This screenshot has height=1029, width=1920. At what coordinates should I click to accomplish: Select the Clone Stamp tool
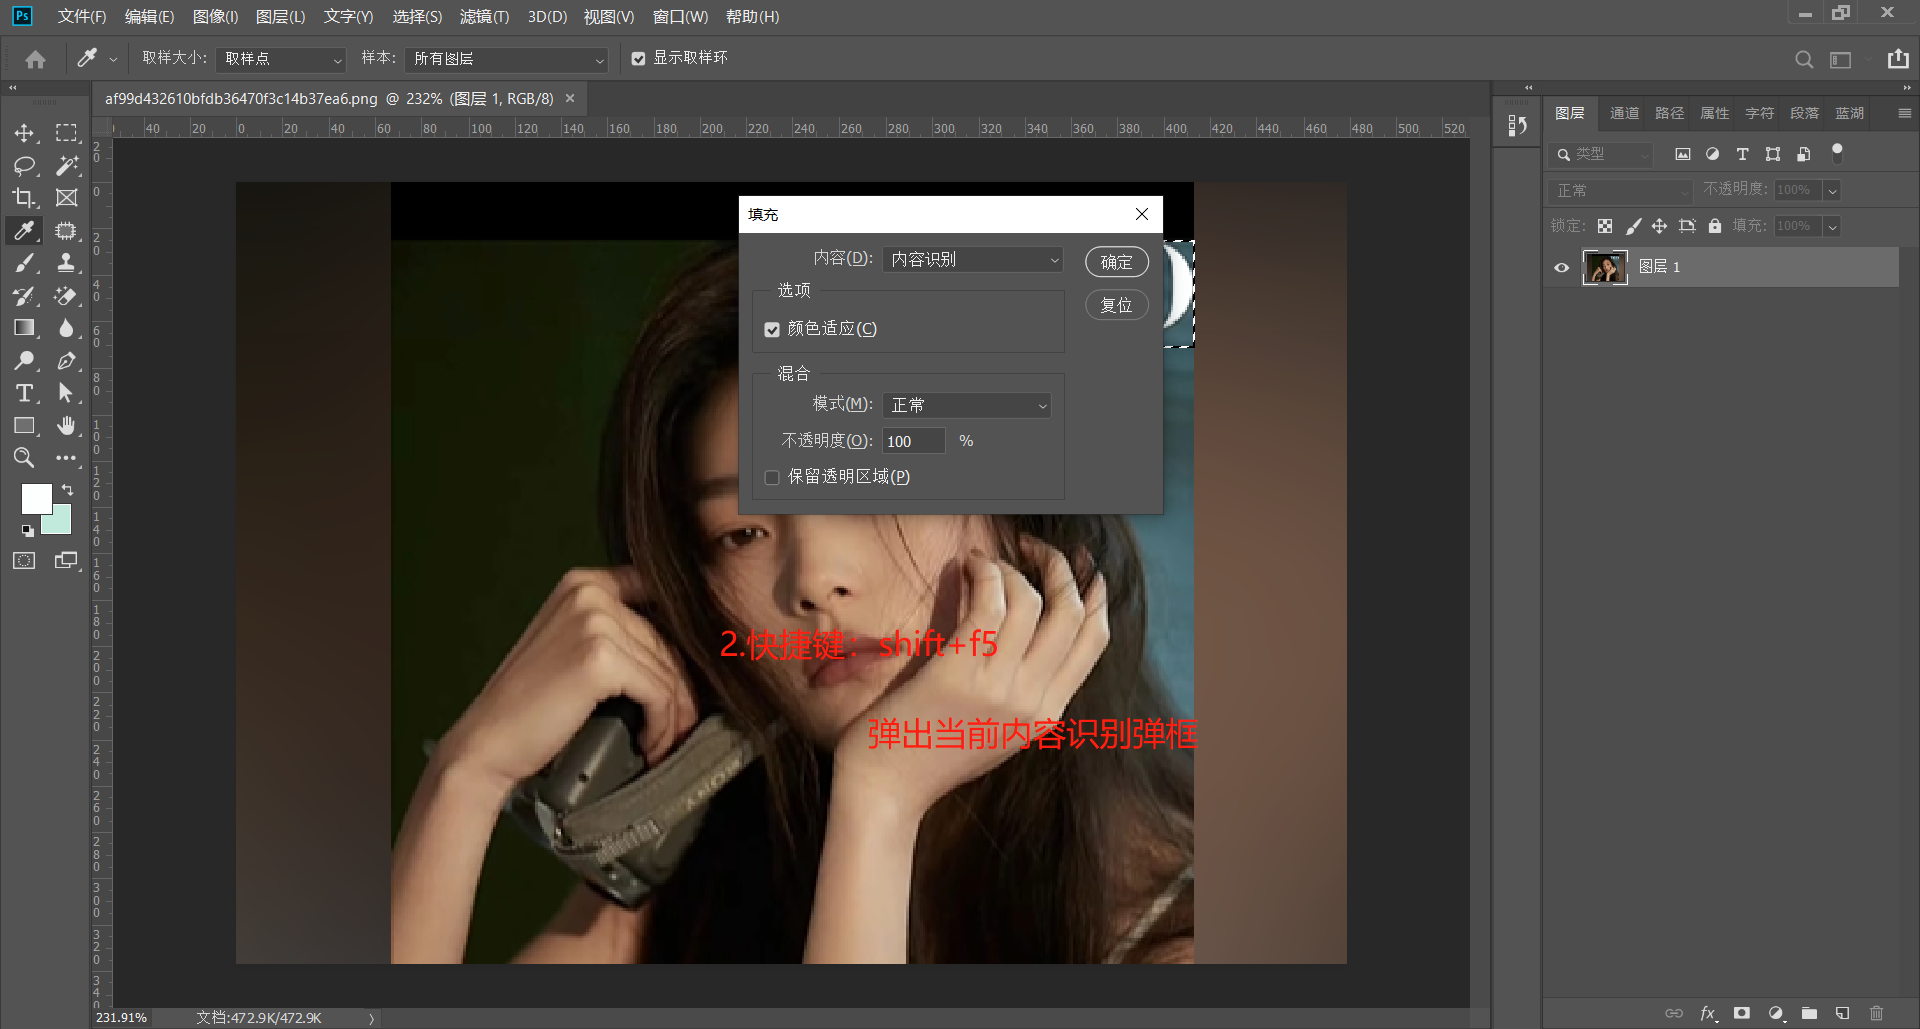pyautogui.click(x=66, y=263)
